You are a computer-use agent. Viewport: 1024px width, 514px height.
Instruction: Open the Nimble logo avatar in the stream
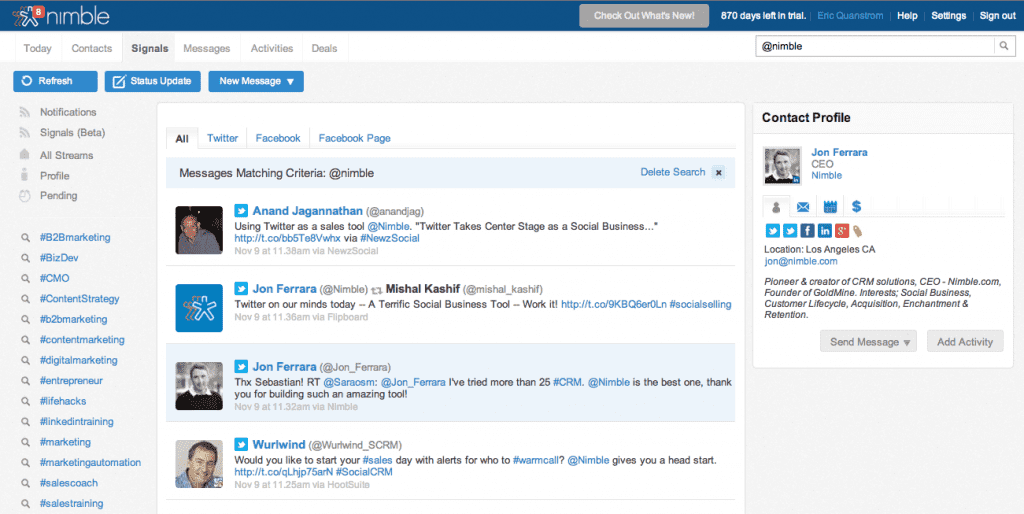[199, 308]
